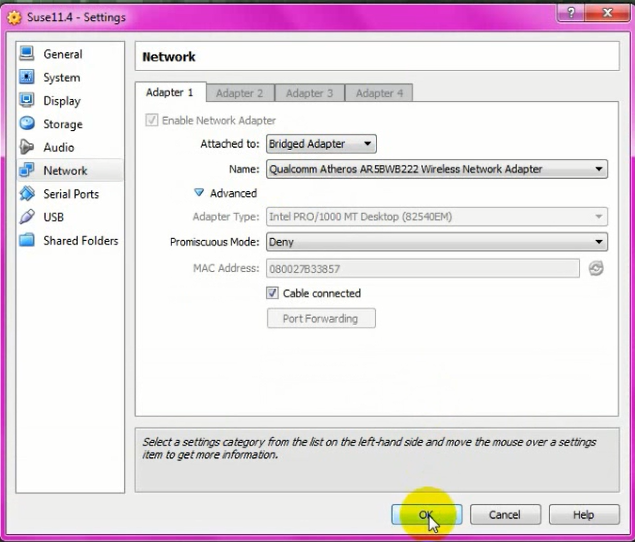Generate a new MAC address with refresh icon
635x542 pixels.
tap(596, 268)
